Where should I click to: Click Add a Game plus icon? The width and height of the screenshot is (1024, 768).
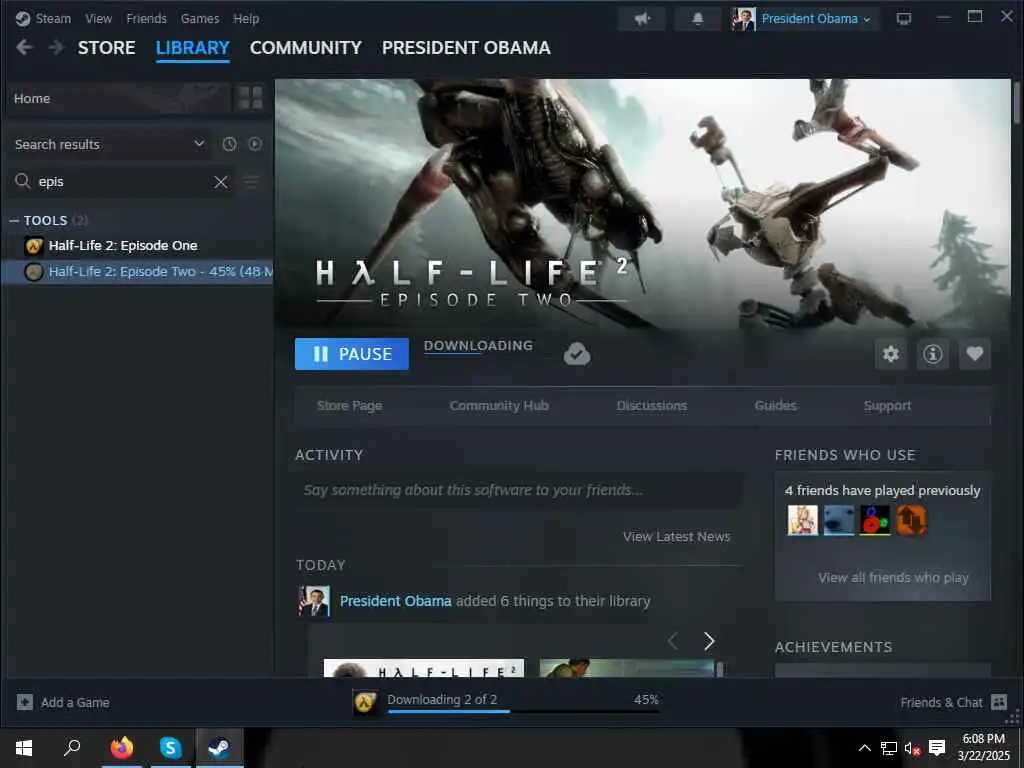[25, 703]
